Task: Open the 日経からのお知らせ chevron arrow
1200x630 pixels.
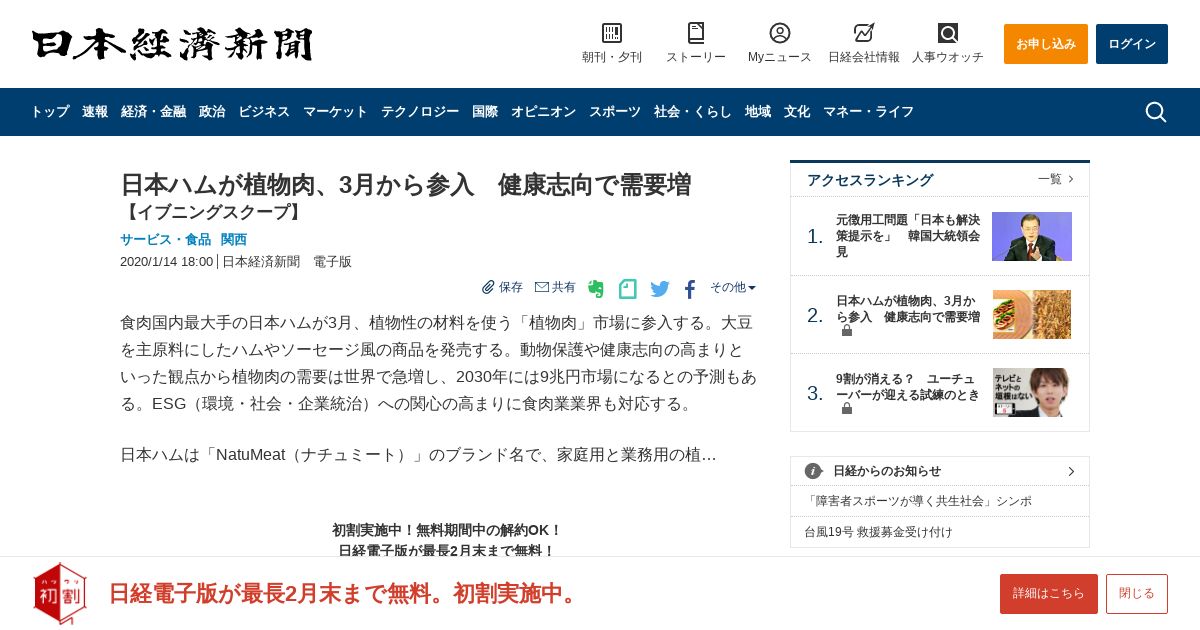Action: pos(1071,471)
